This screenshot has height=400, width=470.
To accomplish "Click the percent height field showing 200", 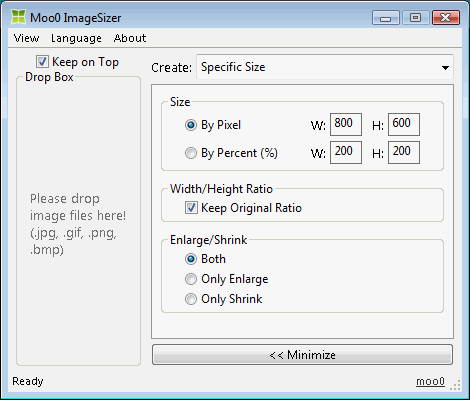I will click(x=404, y=152).
